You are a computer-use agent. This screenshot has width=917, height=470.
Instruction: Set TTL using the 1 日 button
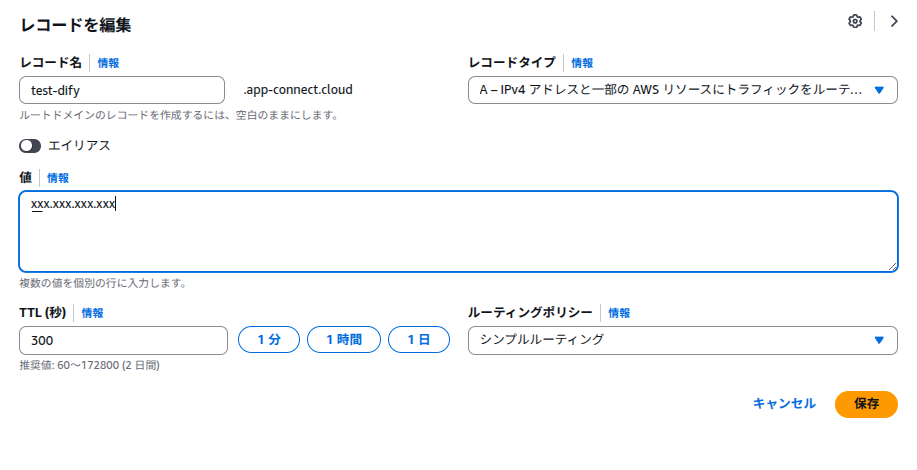pyautogui.click(x=419, y=340)
